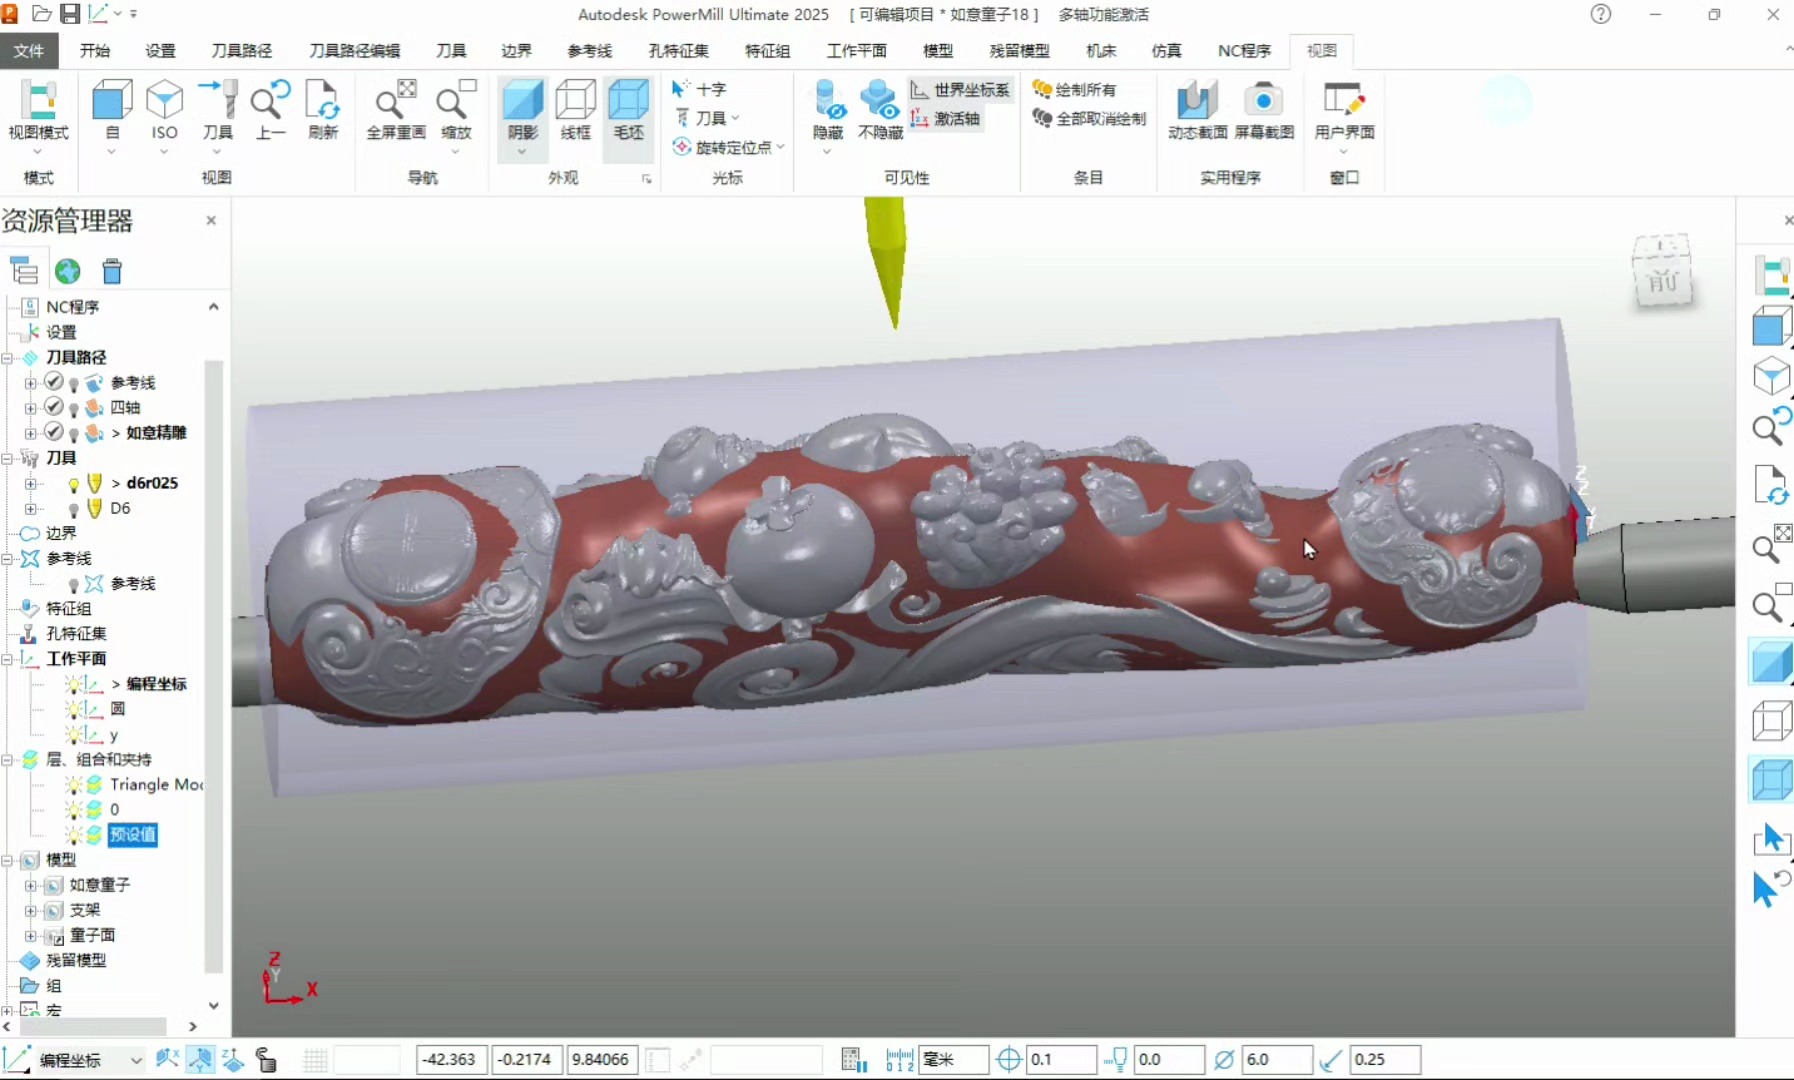Click the right-side cursor select tool icon
1794x1080 pixels.
pos(1770,839)
